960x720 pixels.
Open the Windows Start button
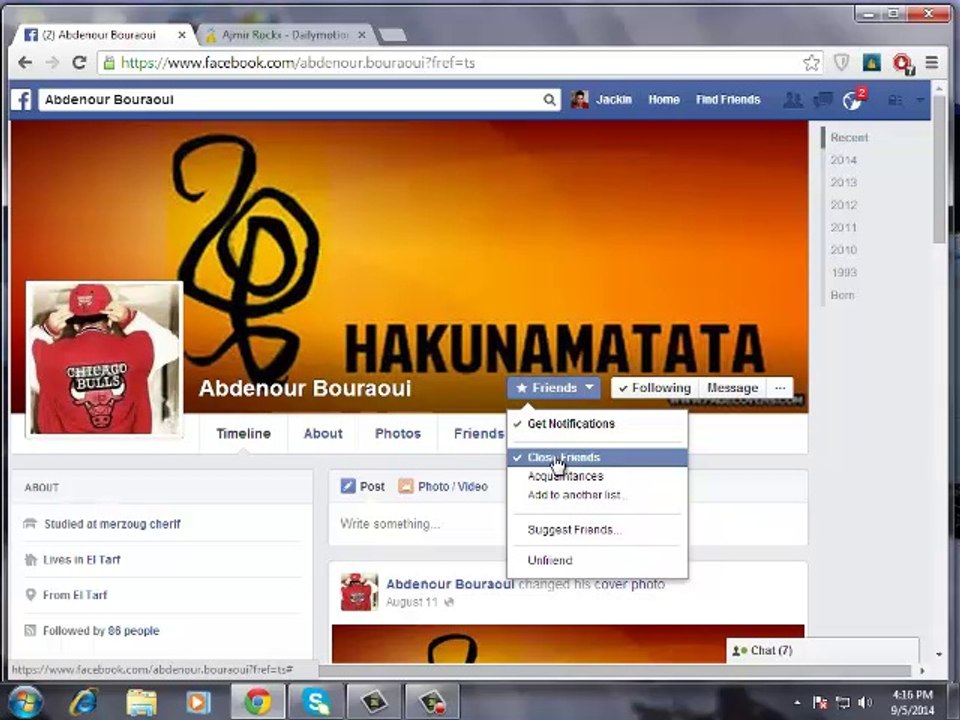[x=24, y=702]
